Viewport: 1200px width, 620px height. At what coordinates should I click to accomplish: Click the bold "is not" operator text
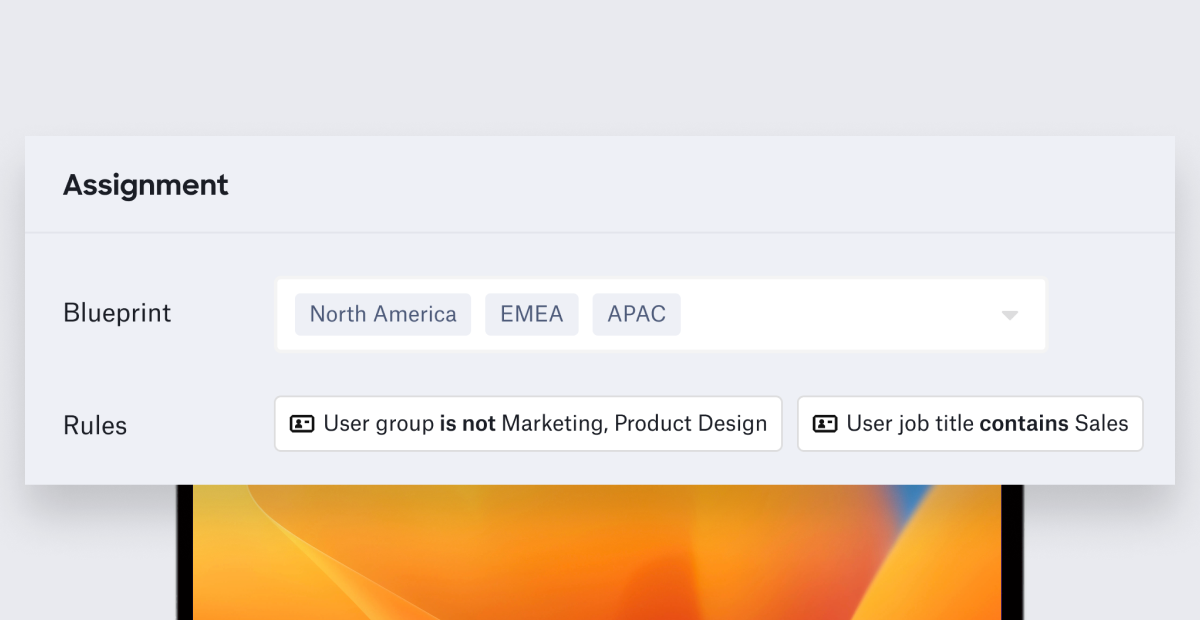click(467, 424)
